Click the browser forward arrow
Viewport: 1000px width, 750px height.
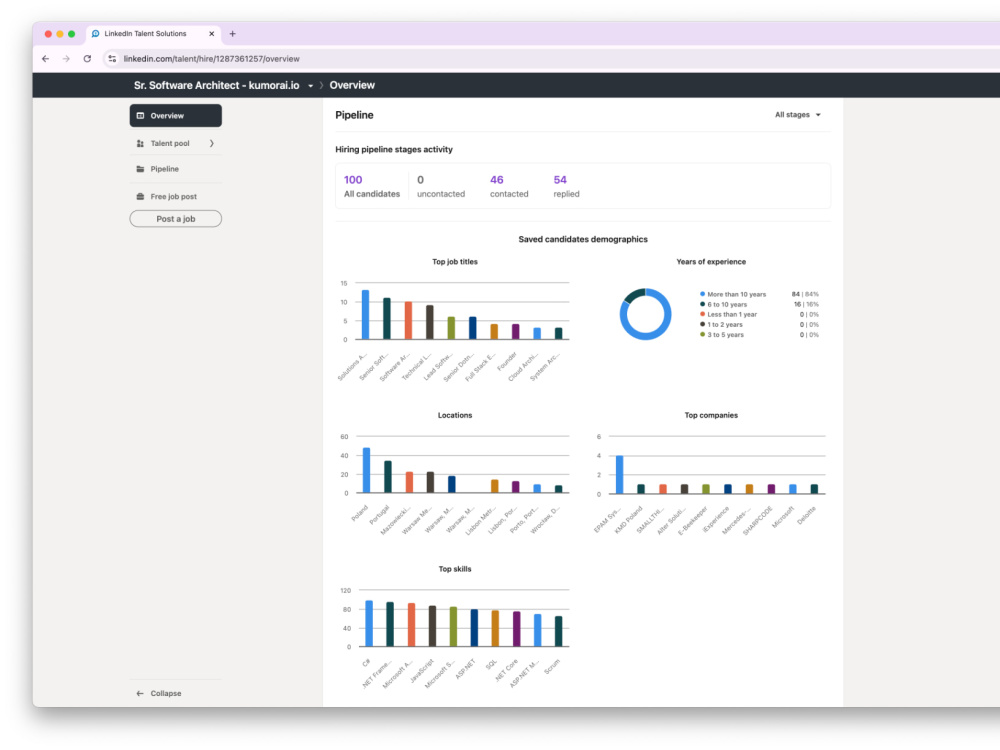pyautogui.click(x=66, y=59)
